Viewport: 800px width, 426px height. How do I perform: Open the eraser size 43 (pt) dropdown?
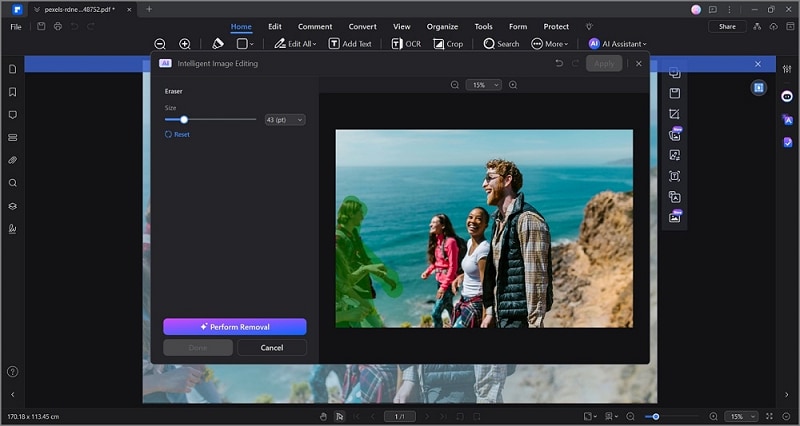point(285,120)
